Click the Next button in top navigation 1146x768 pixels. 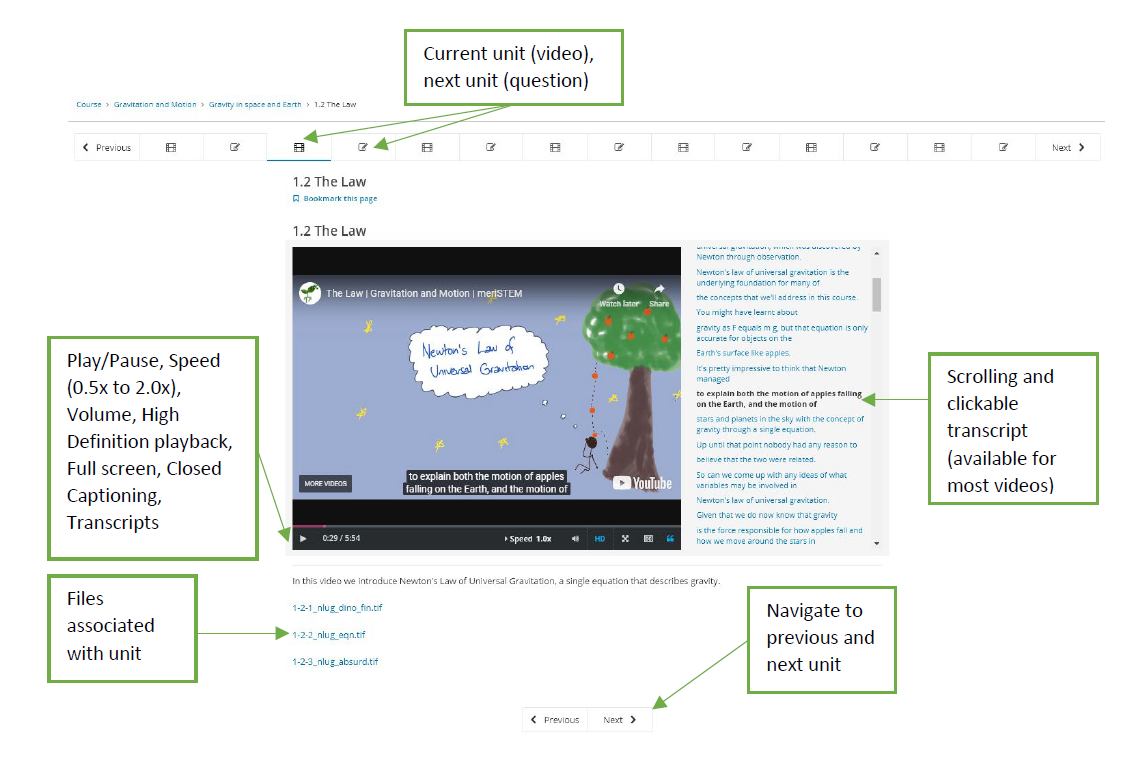tap(1067, 147)
